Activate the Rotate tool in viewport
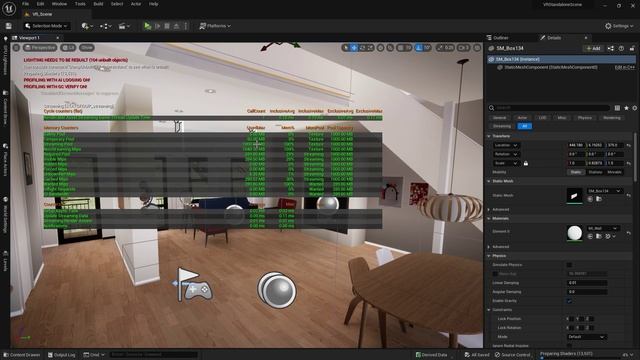This screenshot has width=640, height=360. click(x=362, y=48)
